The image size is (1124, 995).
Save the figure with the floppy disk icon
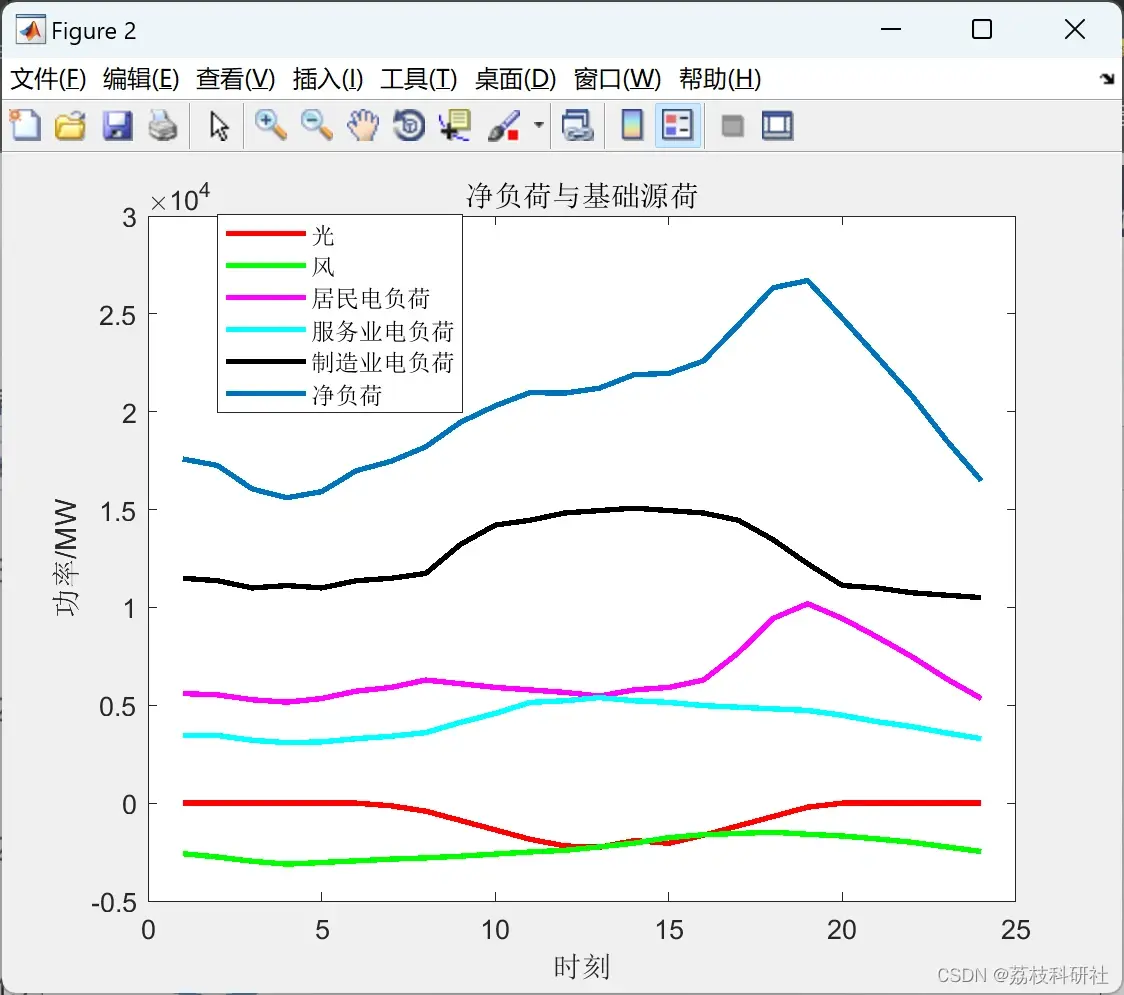[x=117, y=125]
